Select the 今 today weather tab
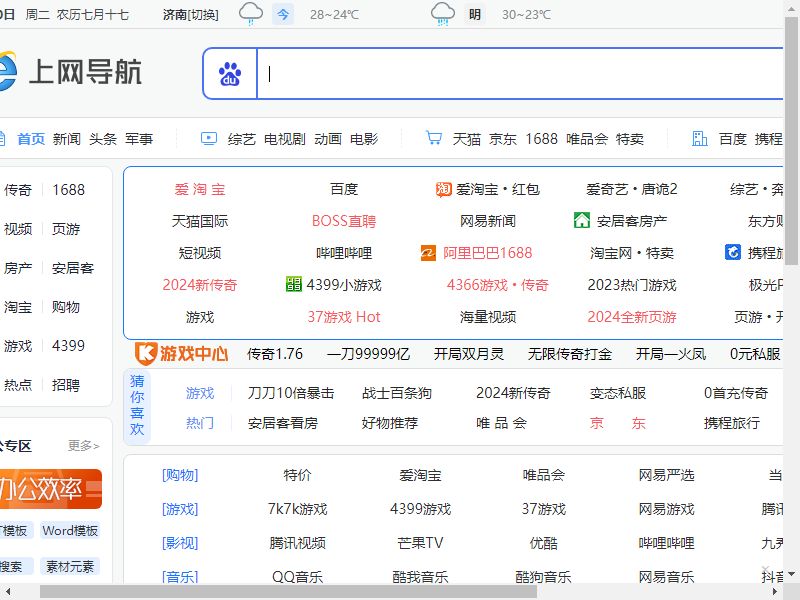Screen dimensions: 800x600 pyautogui.click(x=283, y=14)
